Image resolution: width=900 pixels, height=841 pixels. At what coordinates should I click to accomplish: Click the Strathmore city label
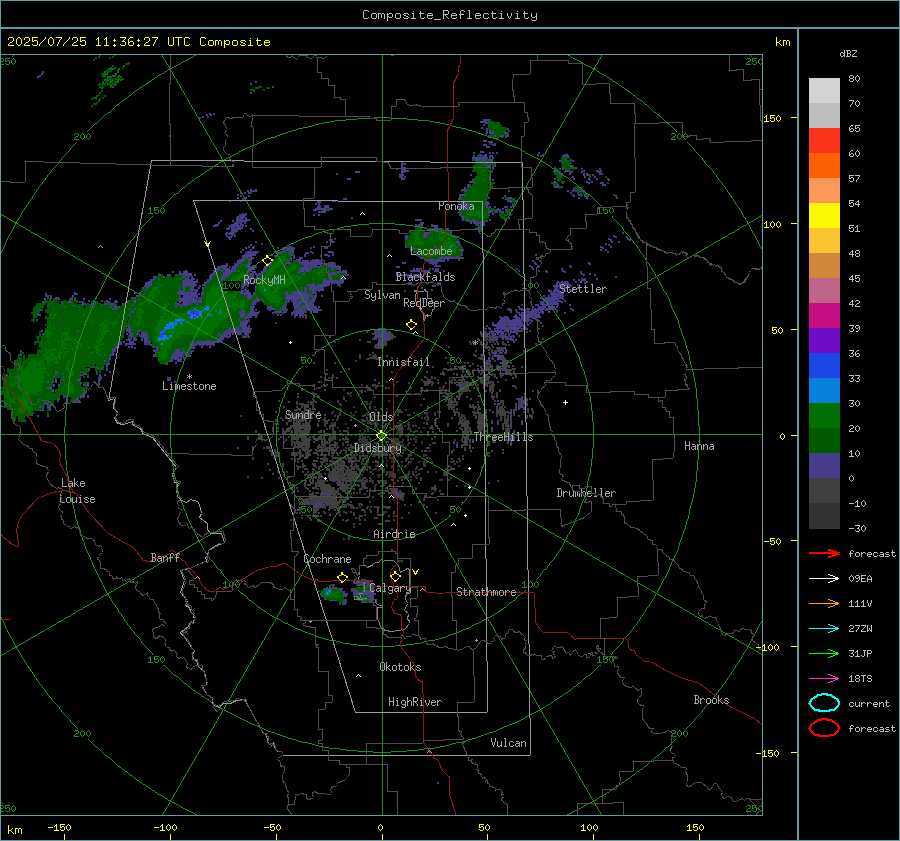486,592
